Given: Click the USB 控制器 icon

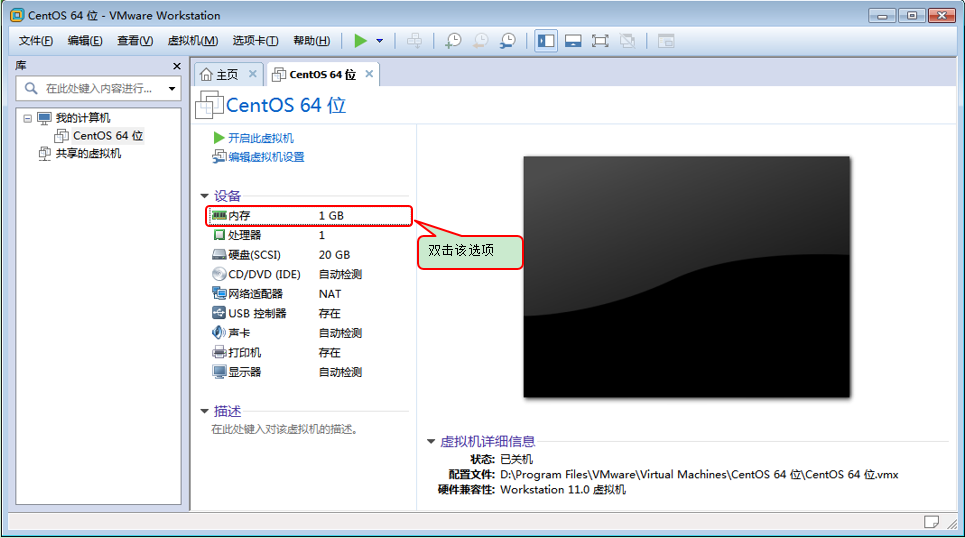Looking at the screenshot, I should point(219,313).
